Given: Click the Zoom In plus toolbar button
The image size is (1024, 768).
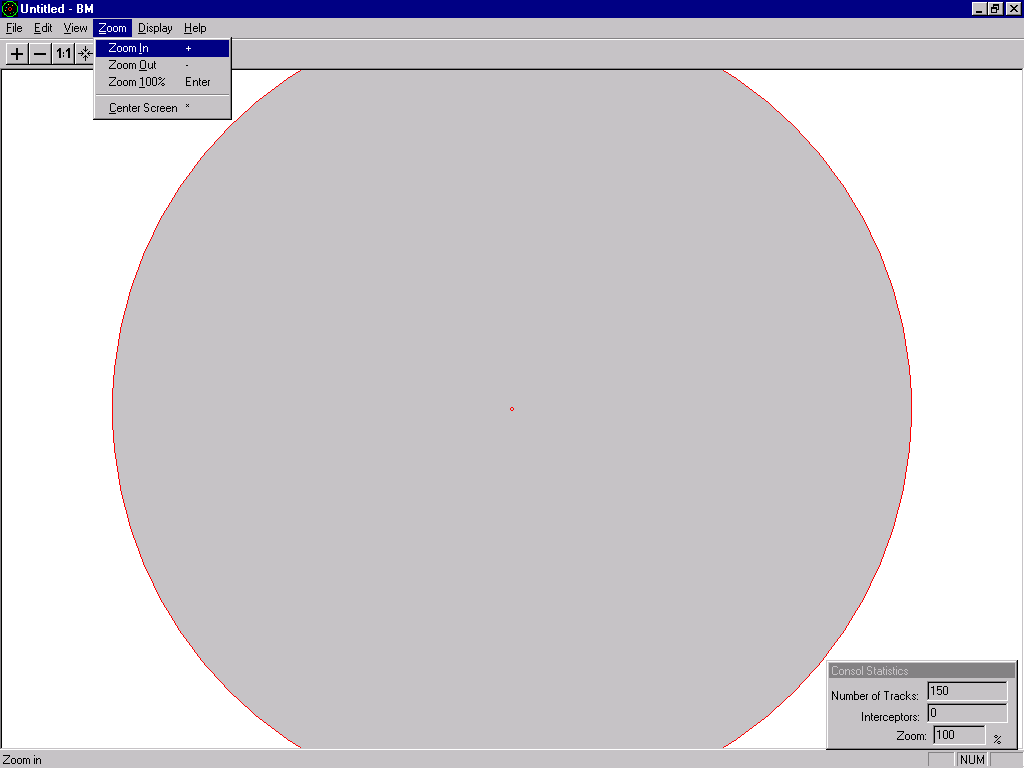Looking at the screenshot, I should click(x=17, y=54).
